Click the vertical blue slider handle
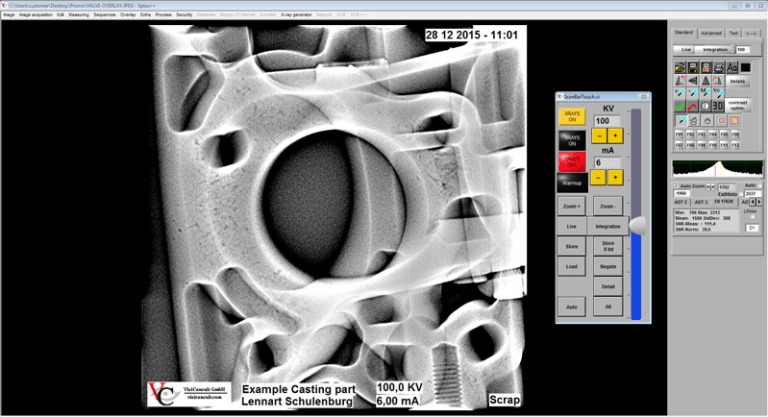 click(x=635, y=226)
